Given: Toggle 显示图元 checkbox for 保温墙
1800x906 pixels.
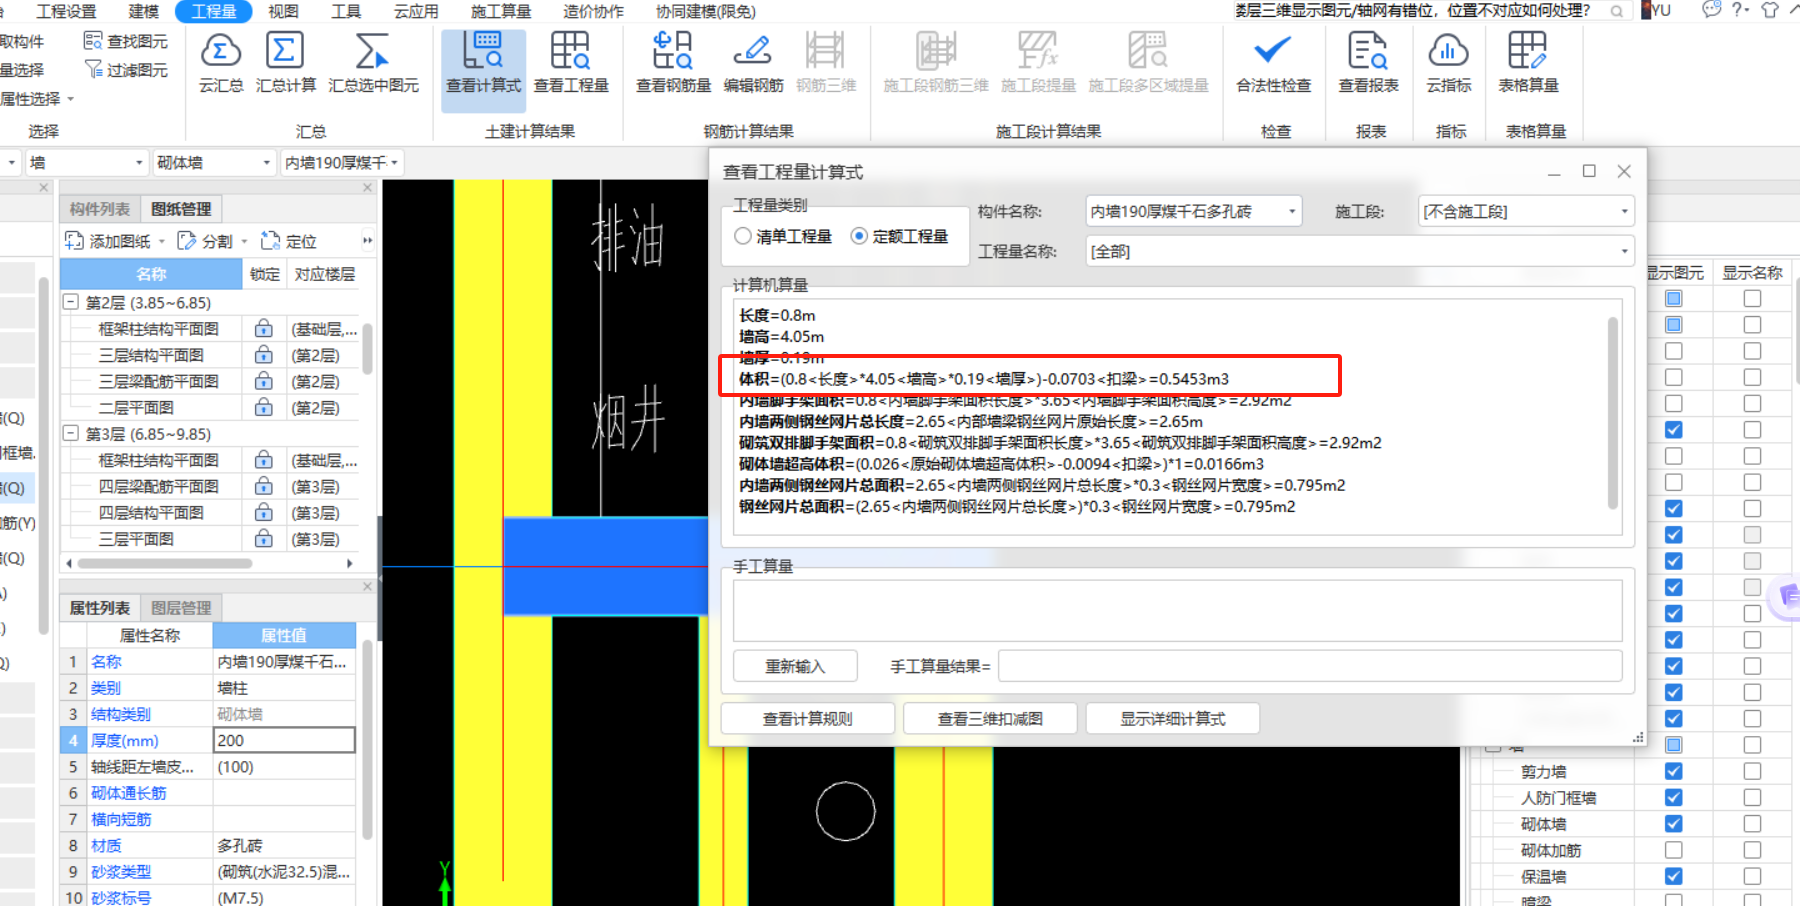Looking at the screenshot, I should point(1674,876).
